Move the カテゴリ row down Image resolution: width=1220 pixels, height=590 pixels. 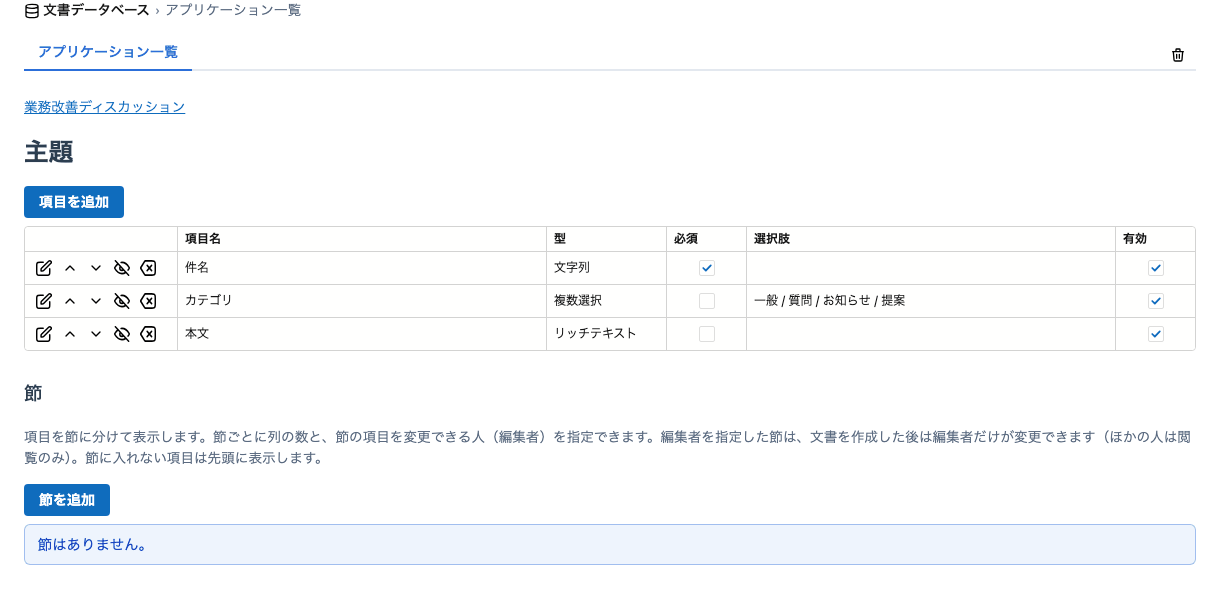96,301
